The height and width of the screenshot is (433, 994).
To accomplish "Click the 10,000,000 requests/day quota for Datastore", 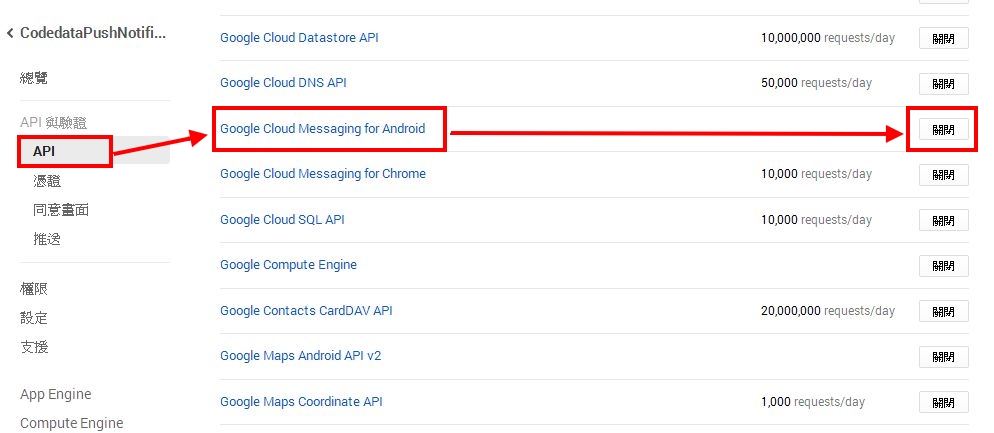I will (x=828, y=37).
